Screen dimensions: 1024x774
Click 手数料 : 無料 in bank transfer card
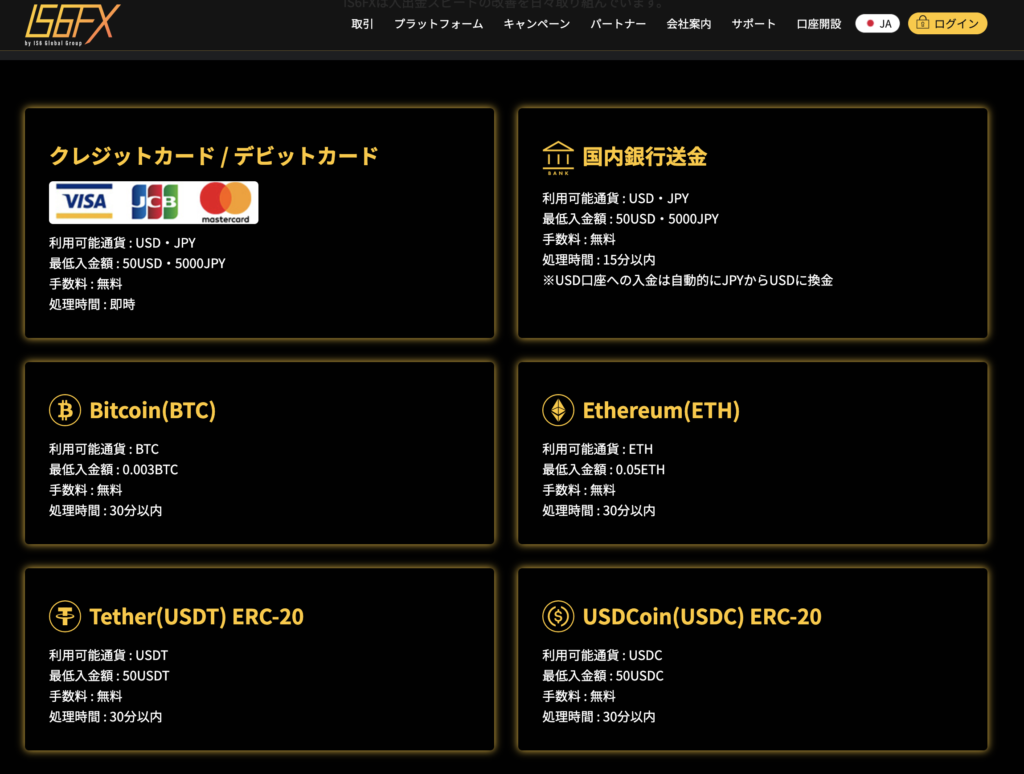[579, 239]
